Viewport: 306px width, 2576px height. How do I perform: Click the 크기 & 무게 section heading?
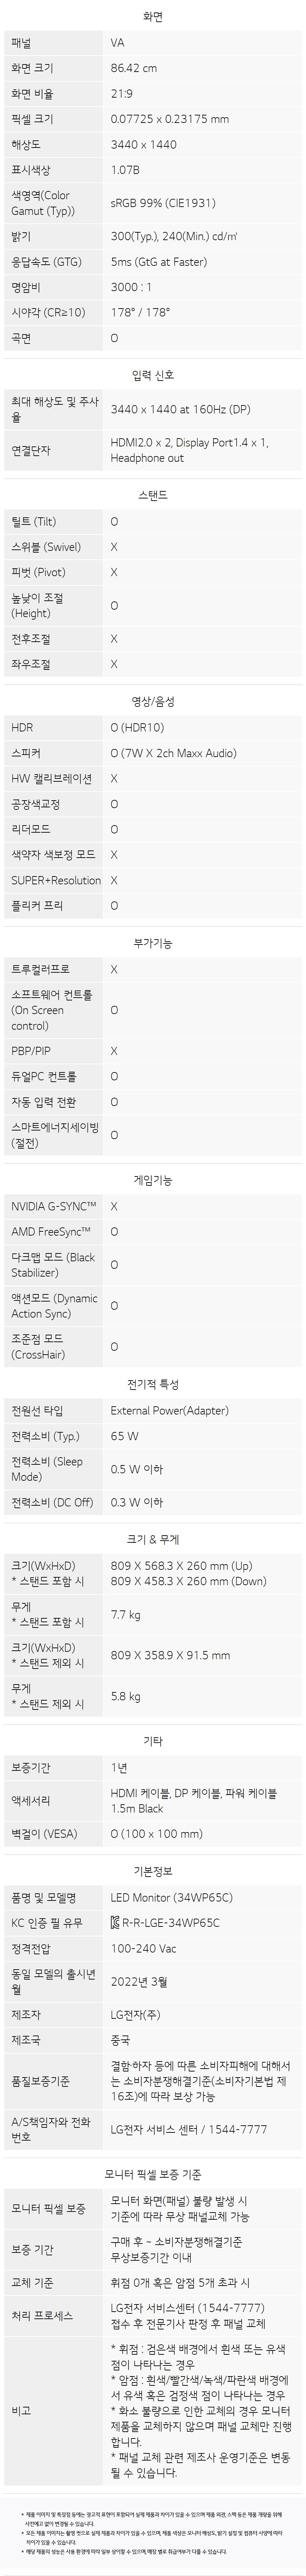pyautogui.click(x=153, y=1540)
